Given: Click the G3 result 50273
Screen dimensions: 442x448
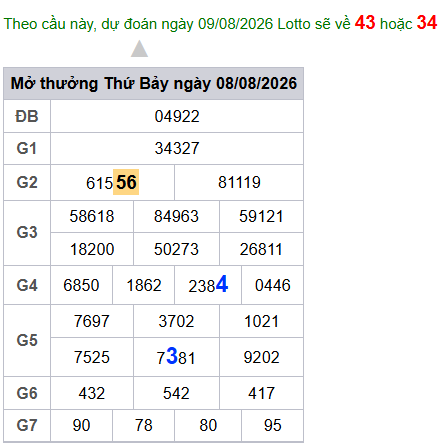Looking at the screenshot, I should click(x=176, y=249).
